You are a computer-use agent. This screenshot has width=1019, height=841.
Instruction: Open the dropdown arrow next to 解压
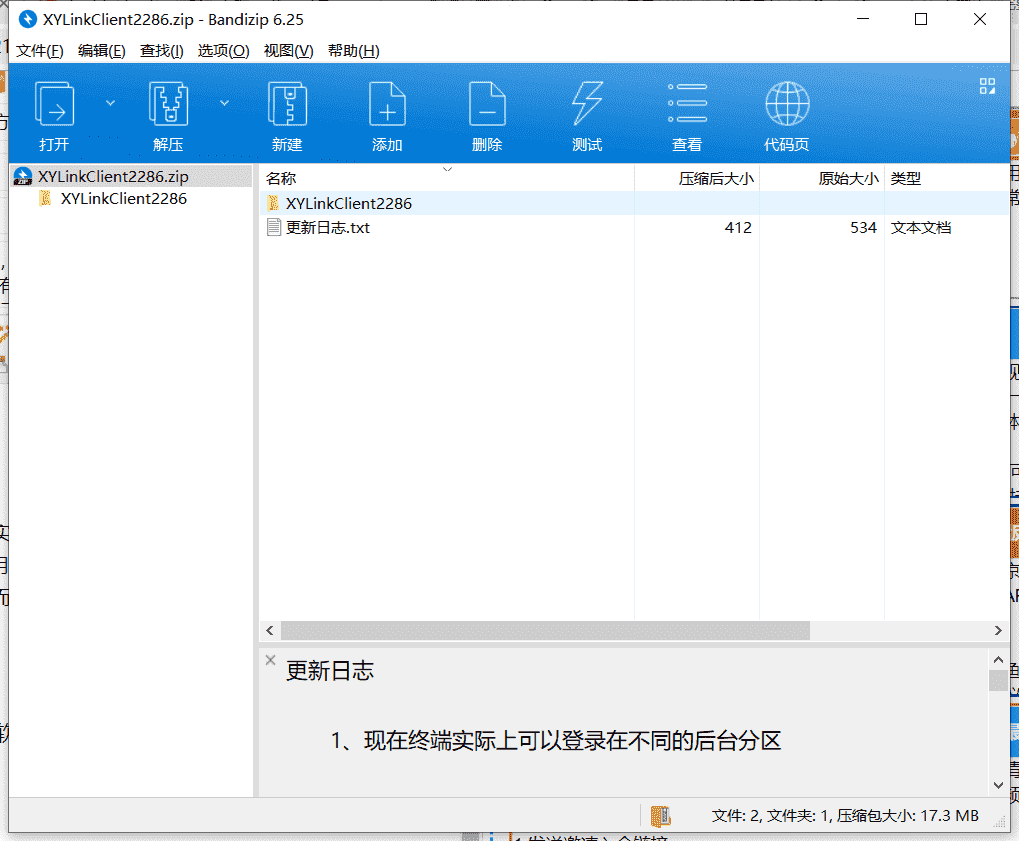pyautogui.click(x=224, y=103)
